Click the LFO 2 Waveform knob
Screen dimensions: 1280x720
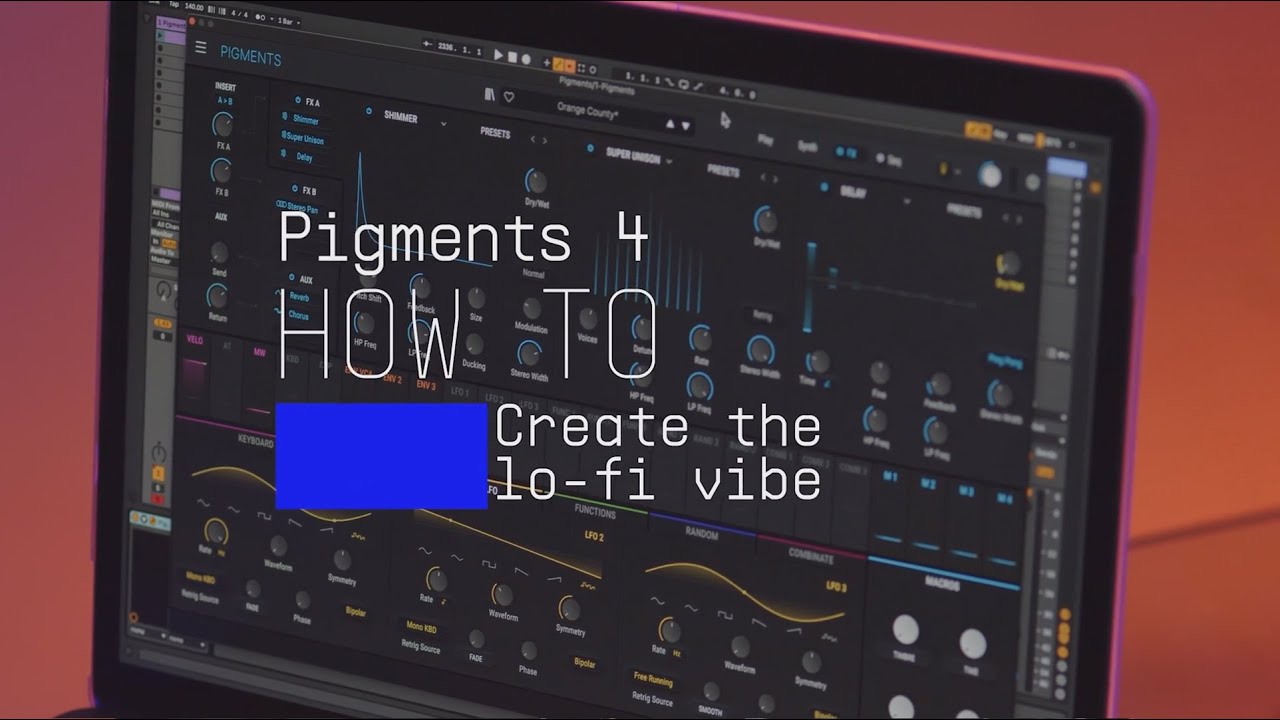coord(503,594)
